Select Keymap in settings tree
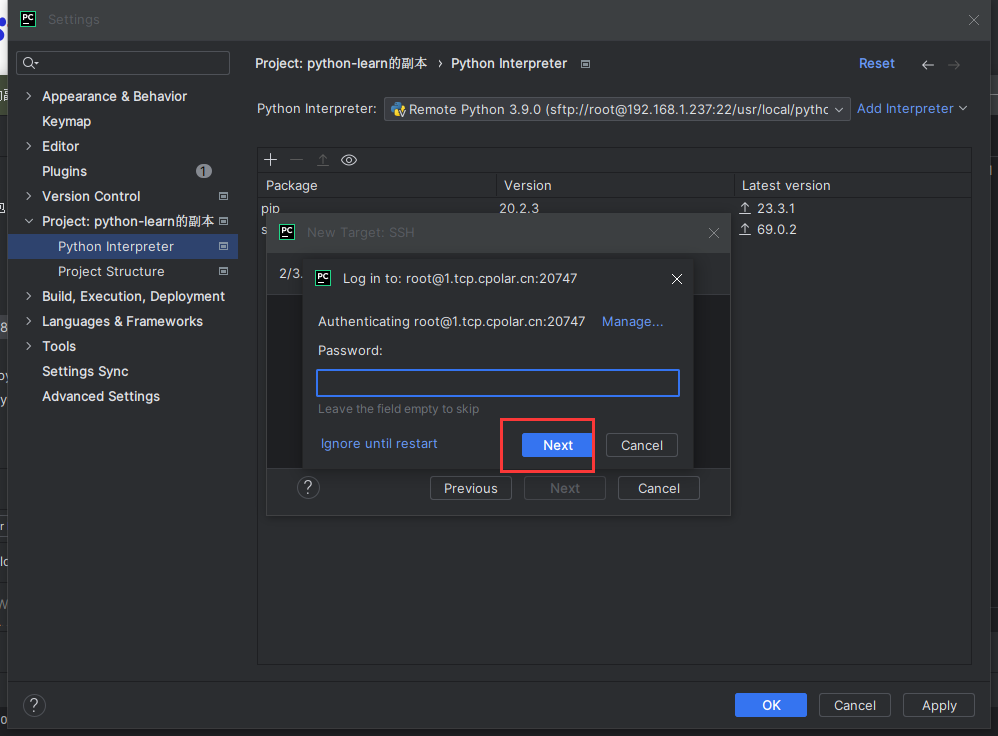This screenshot has width=998, height=736. (66, 121)
